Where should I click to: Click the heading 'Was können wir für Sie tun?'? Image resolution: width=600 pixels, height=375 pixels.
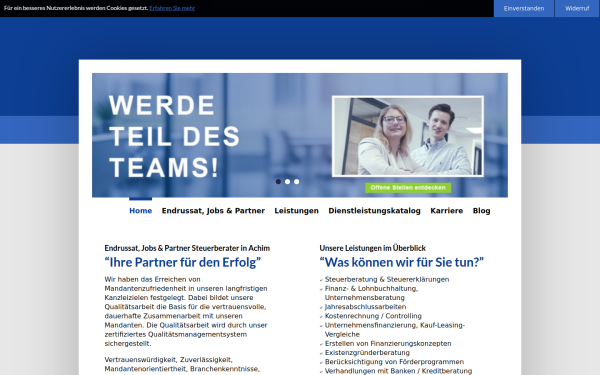point(401,262)
